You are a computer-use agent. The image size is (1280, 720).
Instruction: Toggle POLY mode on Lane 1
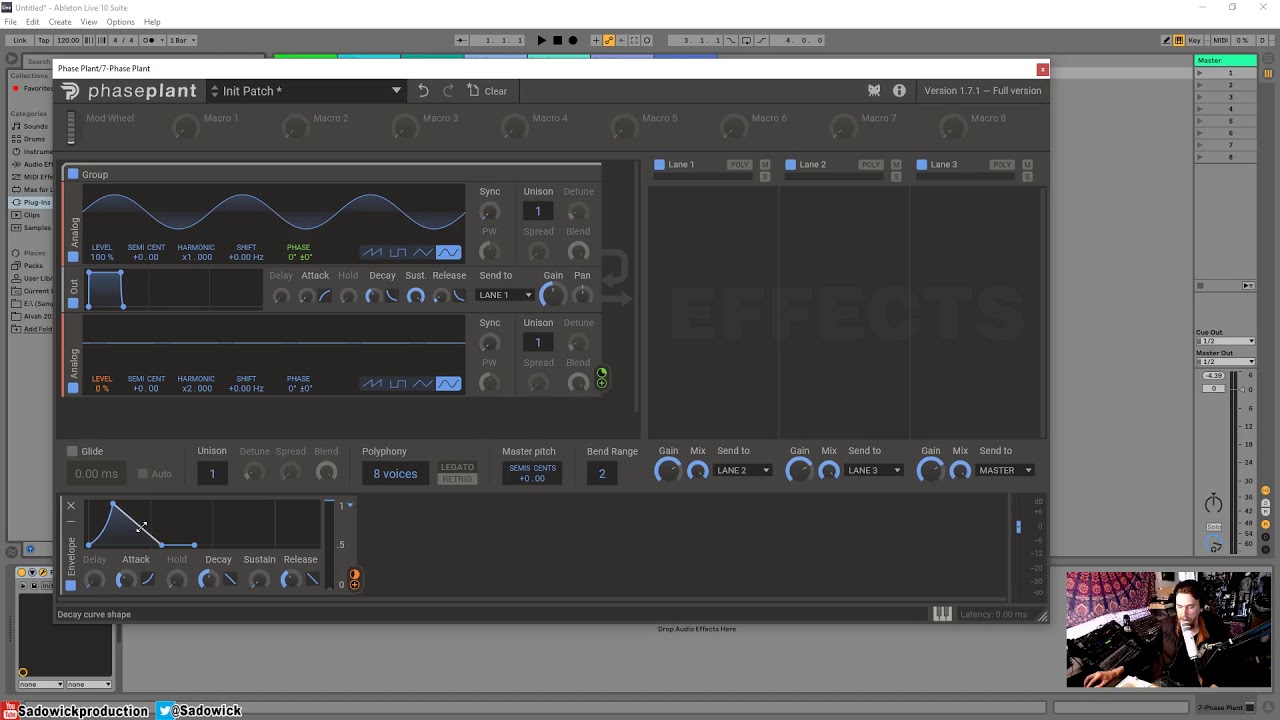pyautogui.click(x=739, y=164)
